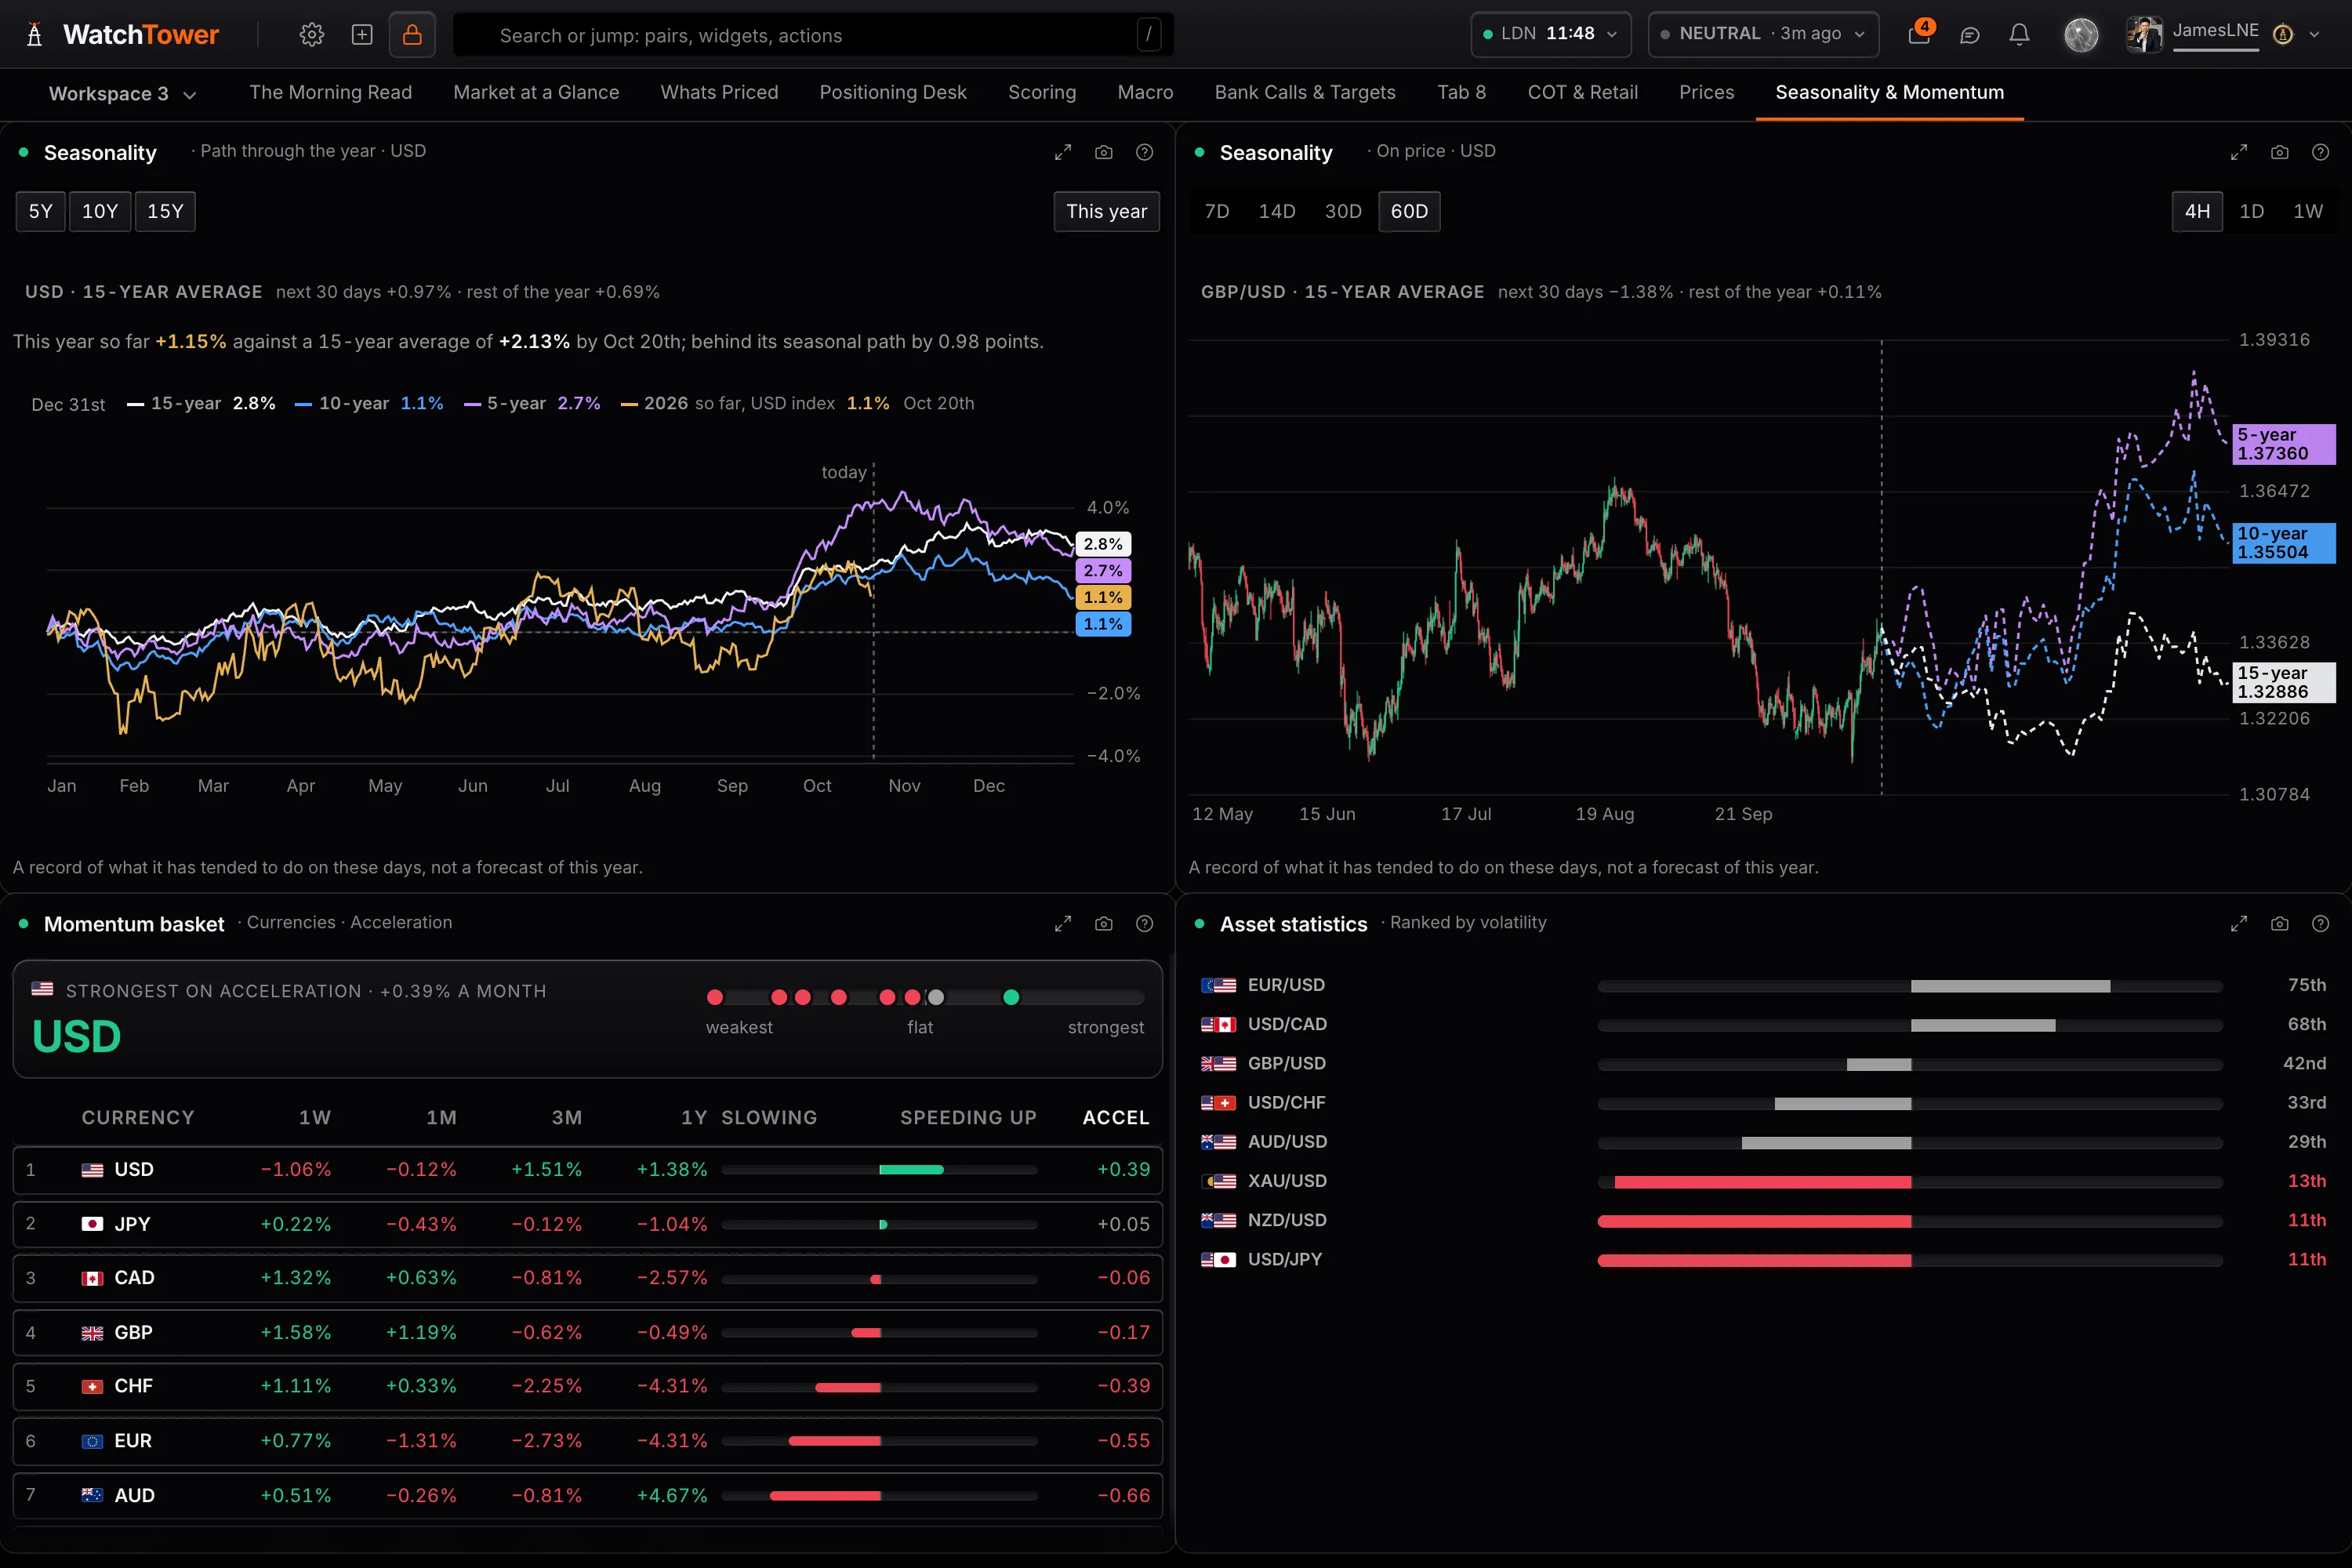2352x1568 pixels.
Task: Open help for Asset statistics widget
Action: pyautogui.click(x=2321, y=924)
